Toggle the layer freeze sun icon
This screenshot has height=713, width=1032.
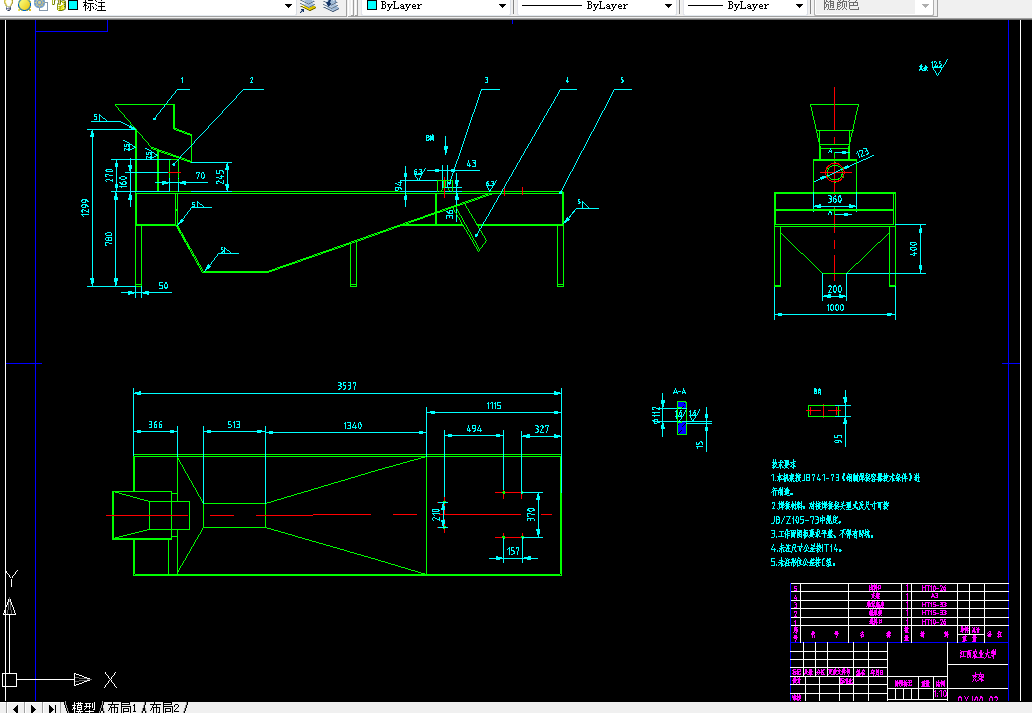point(25,5)
